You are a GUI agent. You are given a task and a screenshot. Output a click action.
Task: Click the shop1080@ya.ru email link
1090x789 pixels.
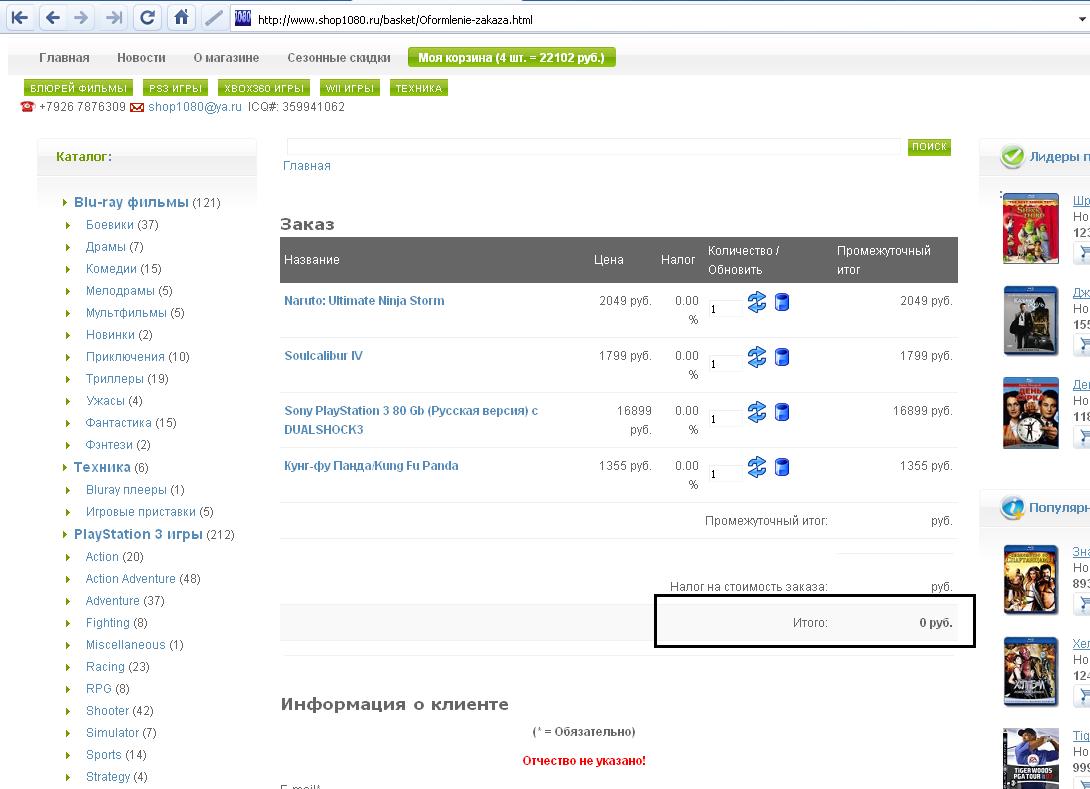195,106
